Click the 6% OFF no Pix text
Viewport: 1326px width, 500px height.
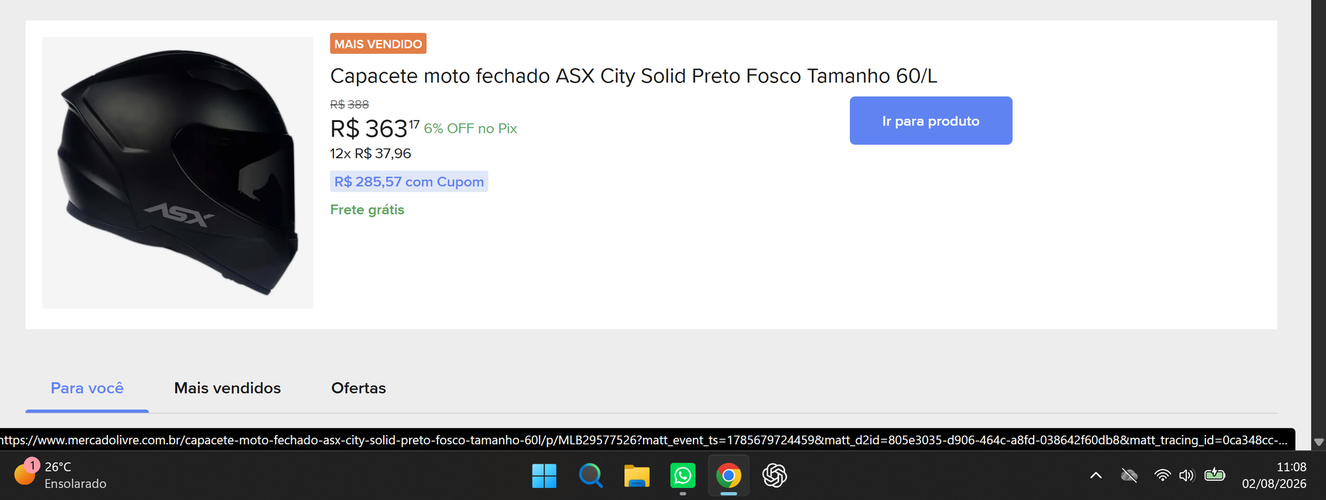[471, 129]
